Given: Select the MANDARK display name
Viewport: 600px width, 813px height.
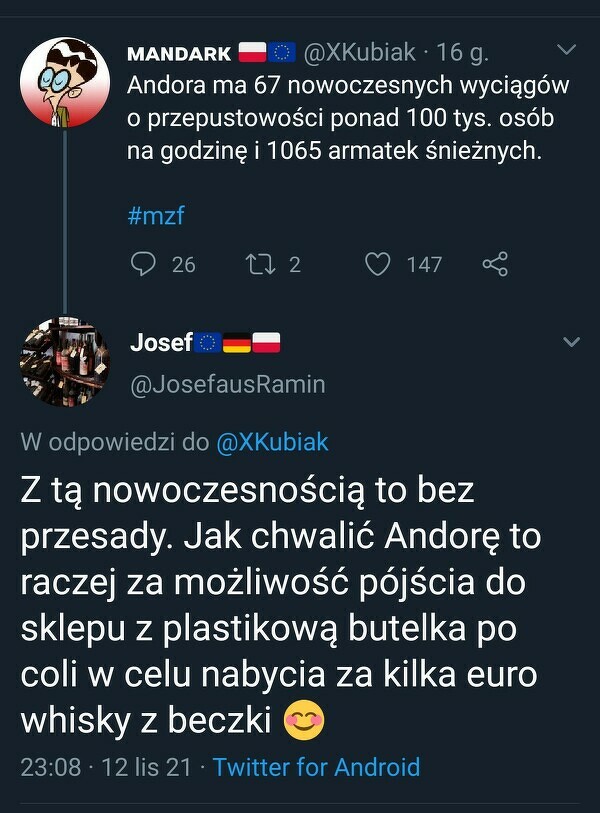Looking at the screenshot, I should point(180,53).
